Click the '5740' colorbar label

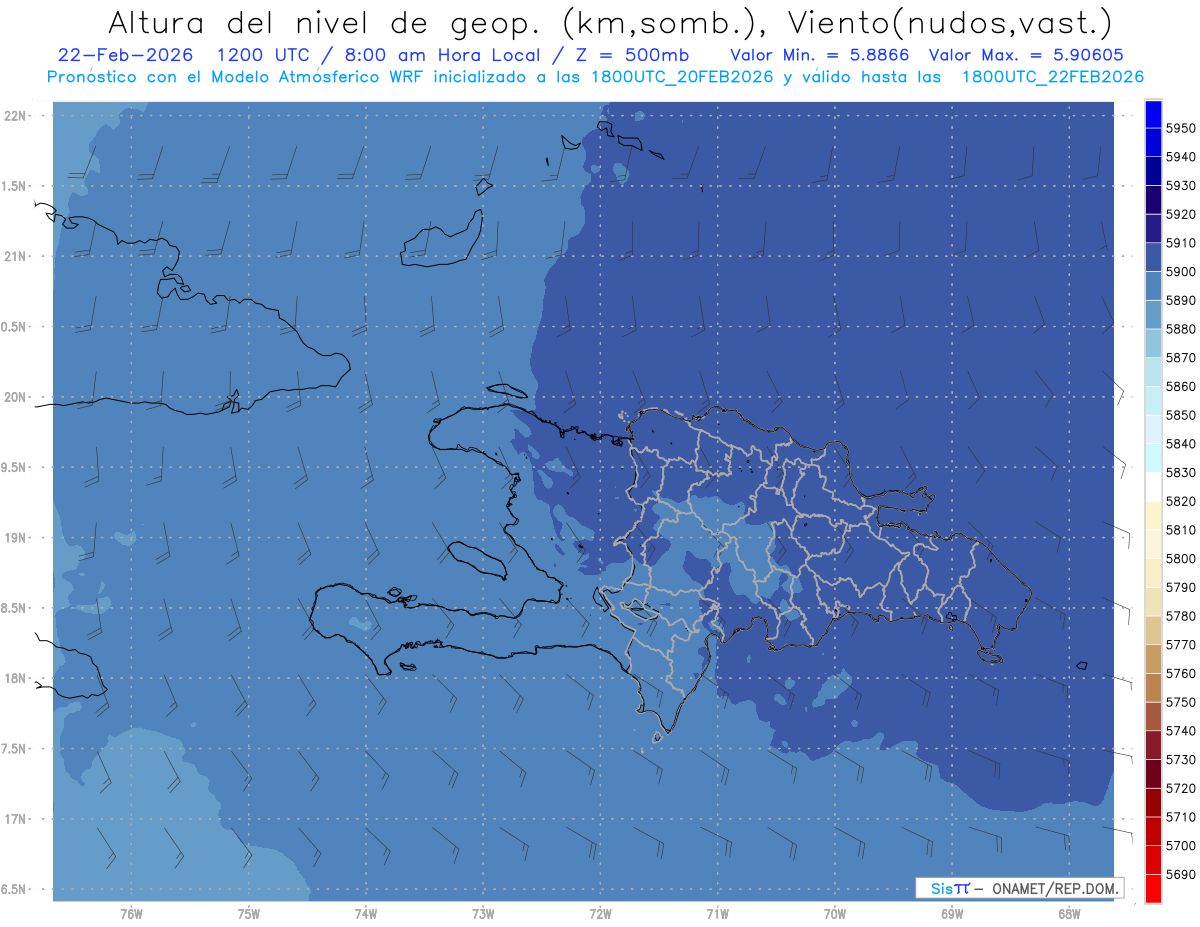tap(1180, 731)
